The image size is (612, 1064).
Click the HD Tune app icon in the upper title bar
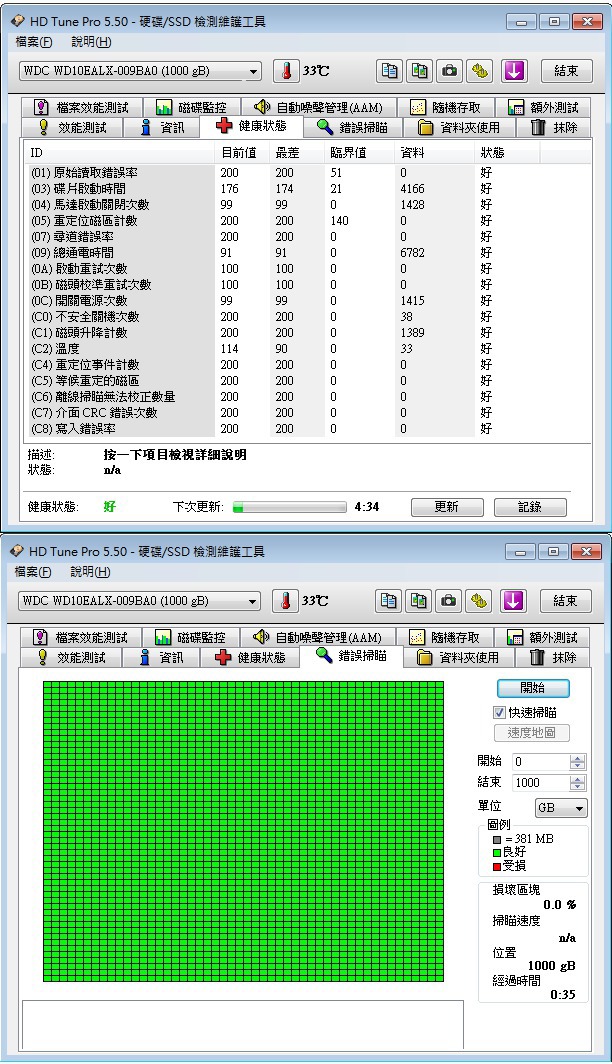pyautogui.click(x=18, y=21)
